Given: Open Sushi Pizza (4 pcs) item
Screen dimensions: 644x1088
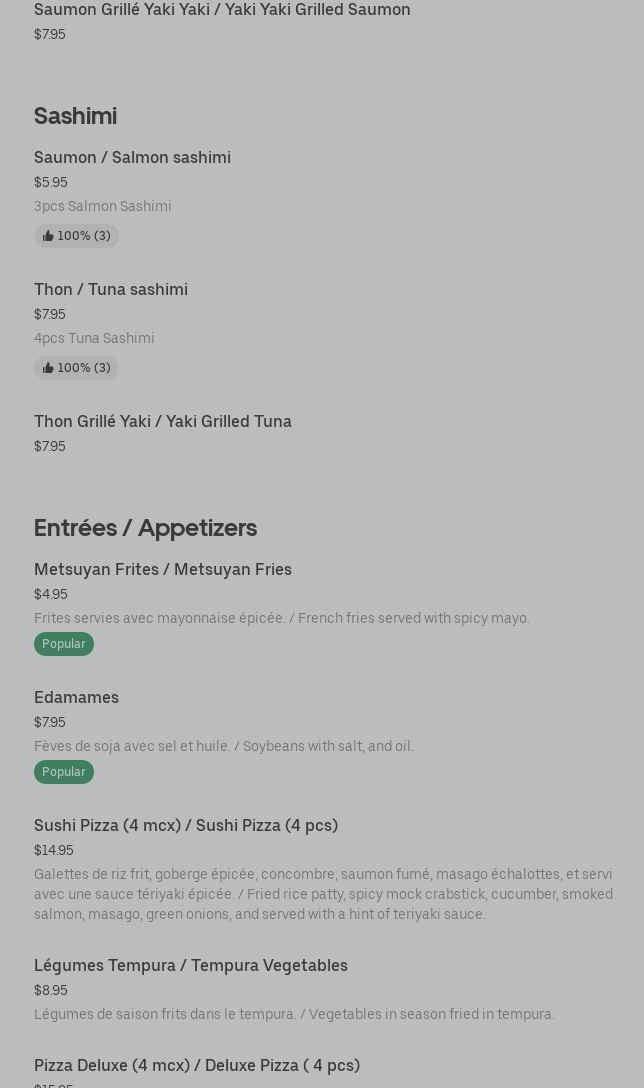Looking at the screenshot, I should click(186, 825).
